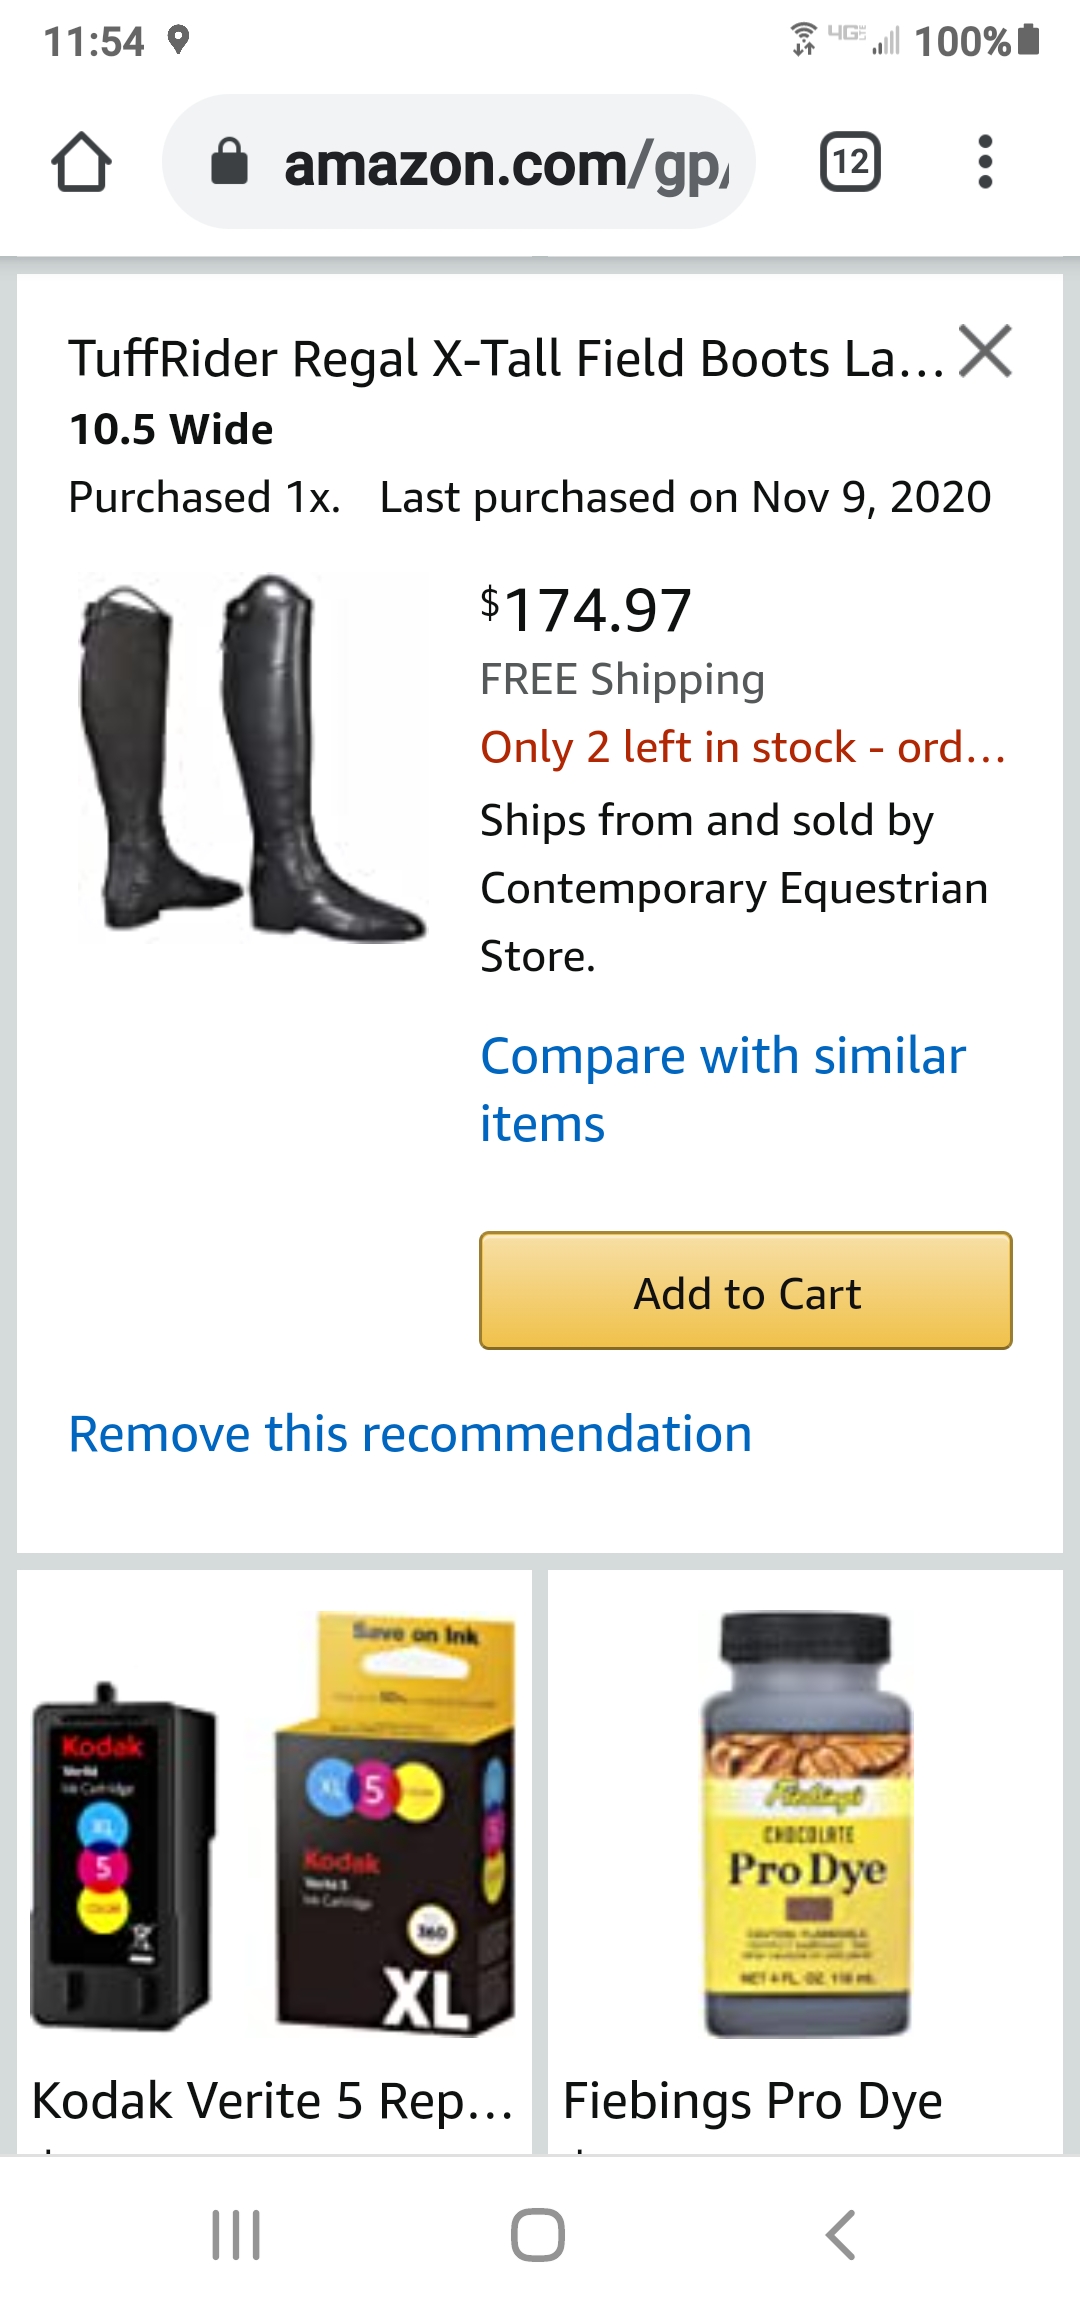Tap the Android back navigation arrow
The width and height of the screenshot is (1080, 2316).
(x=840, y=2235)
